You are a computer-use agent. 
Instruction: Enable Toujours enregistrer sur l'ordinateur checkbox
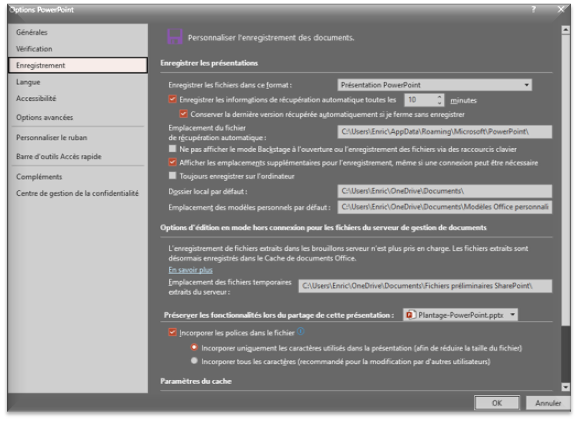pos(172,176)
